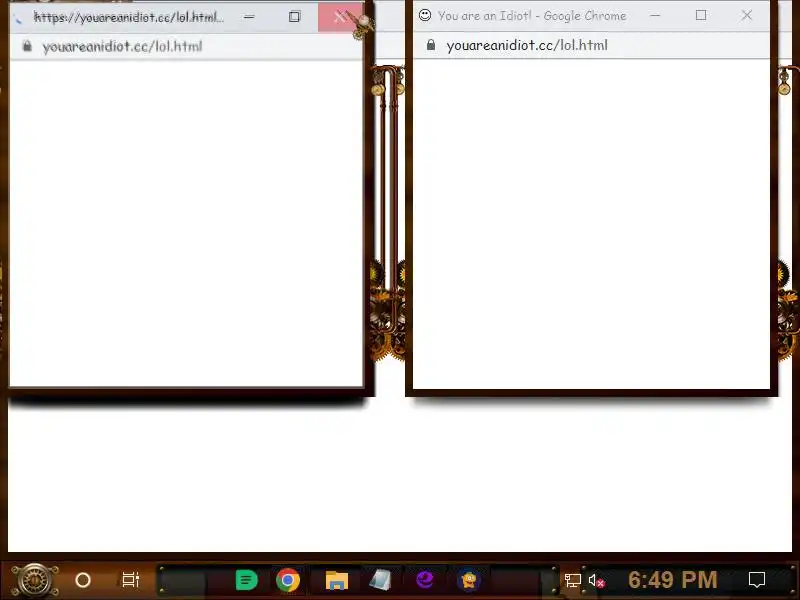
Task: Maximize the 'You are an Idiot!' window
Action: [701, 15]
